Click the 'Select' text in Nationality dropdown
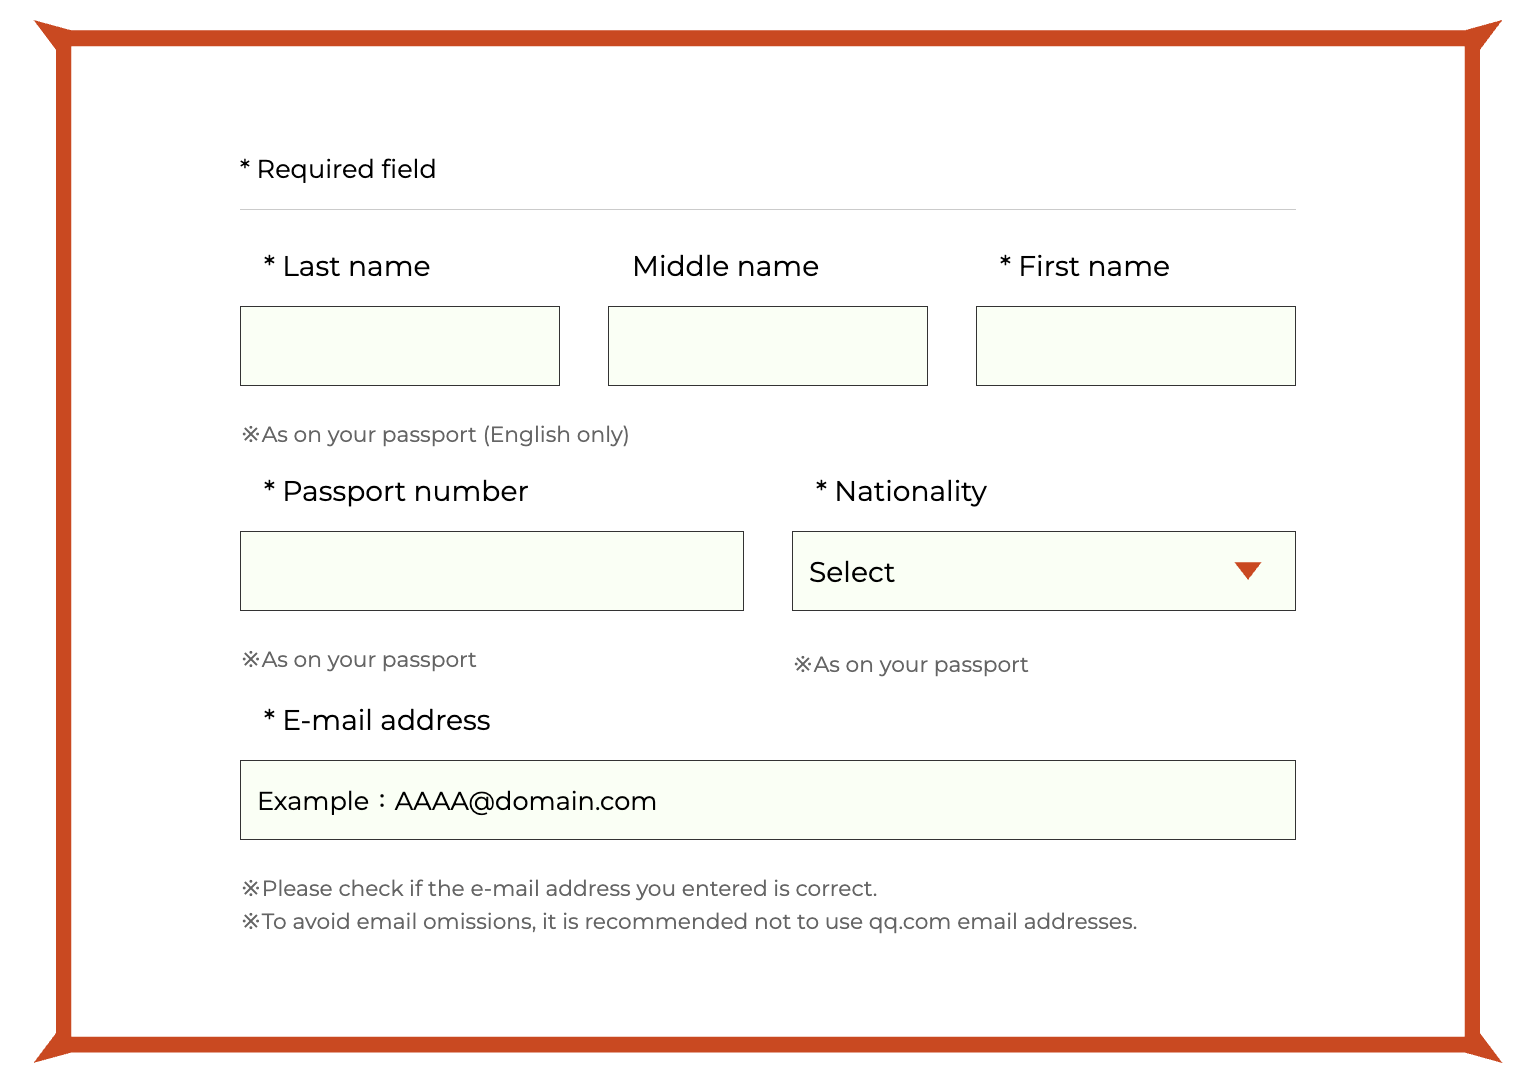This screenshot has width=1522, height=1084. (852, 572)
